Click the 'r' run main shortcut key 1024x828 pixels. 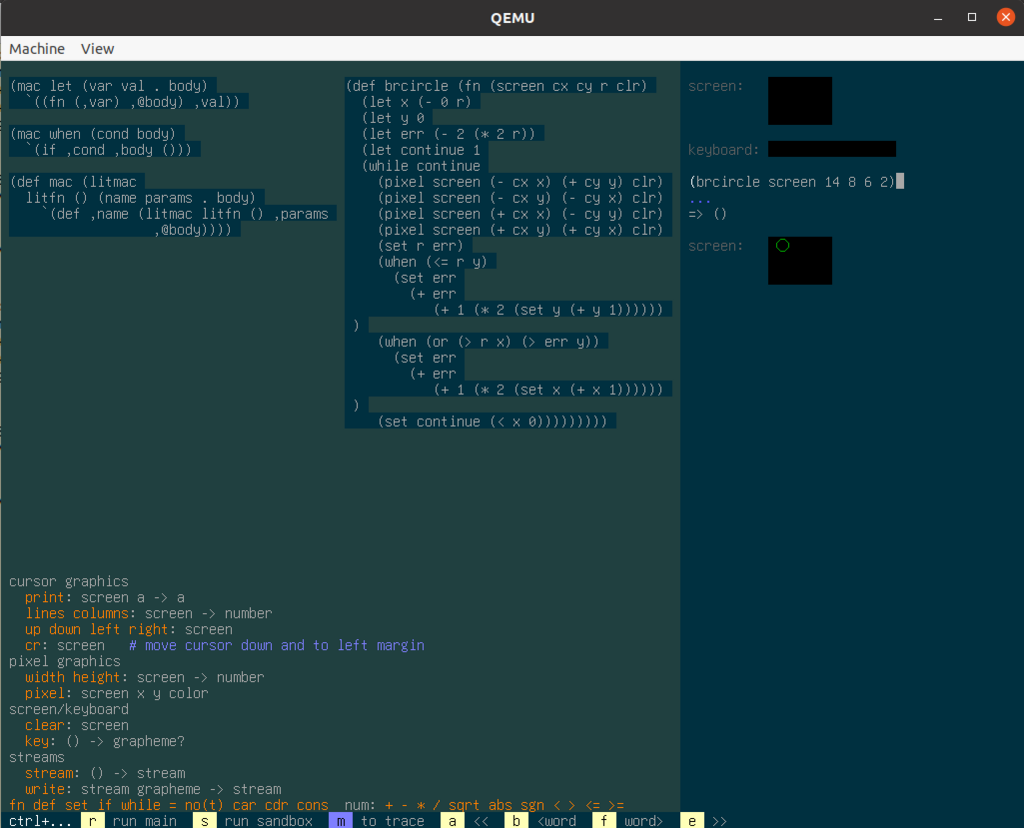(93, 821)
